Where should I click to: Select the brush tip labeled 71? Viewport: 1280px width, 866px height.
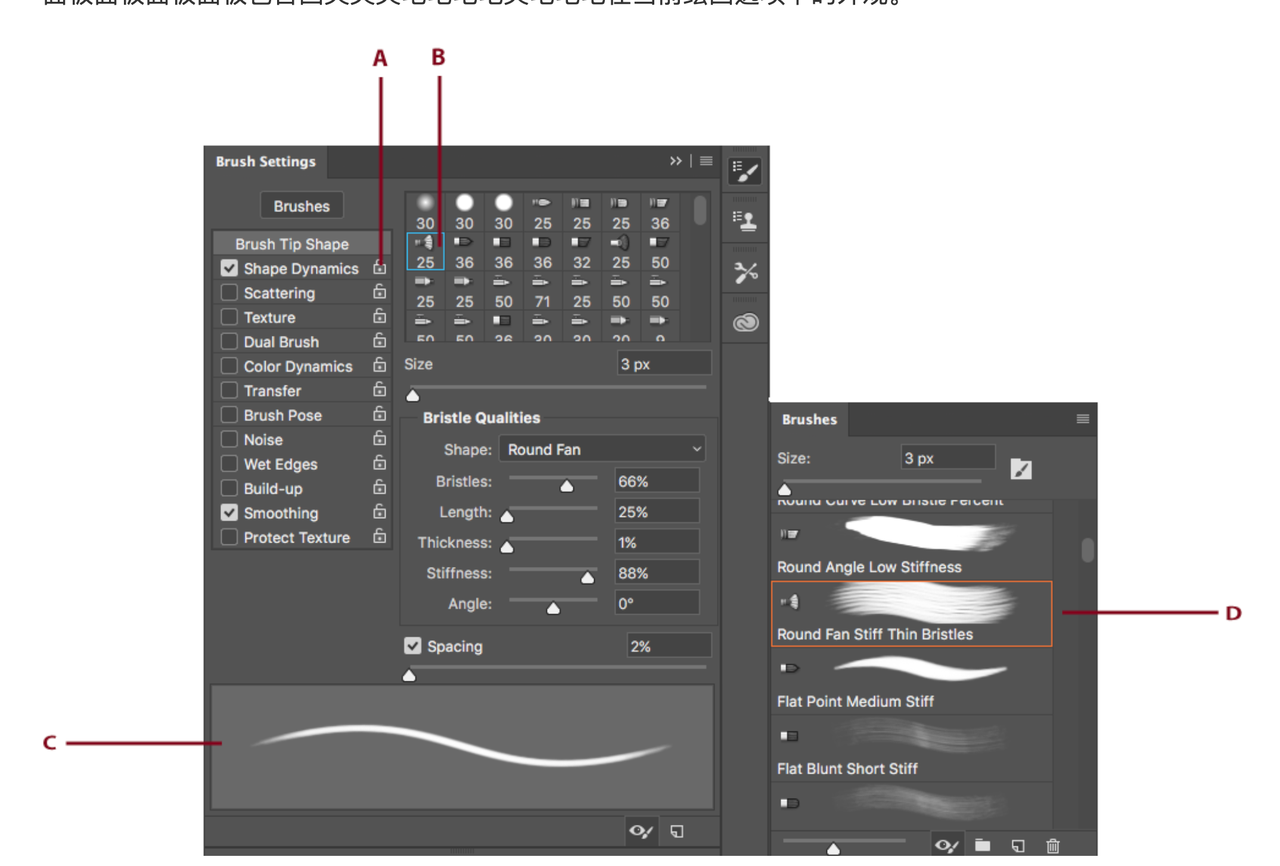(542, 291)
